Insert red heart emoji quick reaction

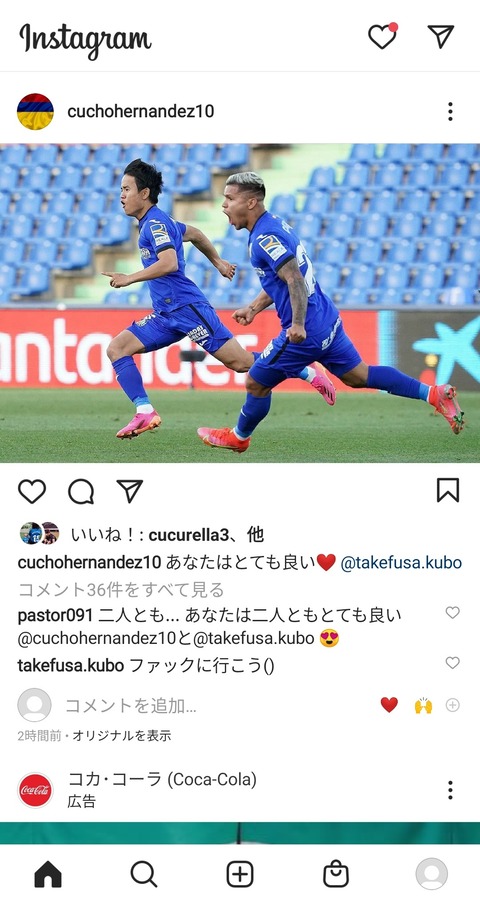389,704
